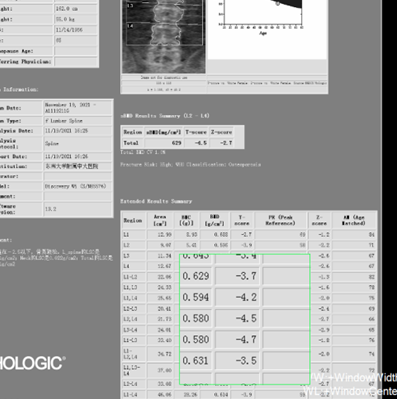The width and height of the screenshot is (397, 399).
Task: Click magnified T-score value -4.7
Action: (246, 340)
